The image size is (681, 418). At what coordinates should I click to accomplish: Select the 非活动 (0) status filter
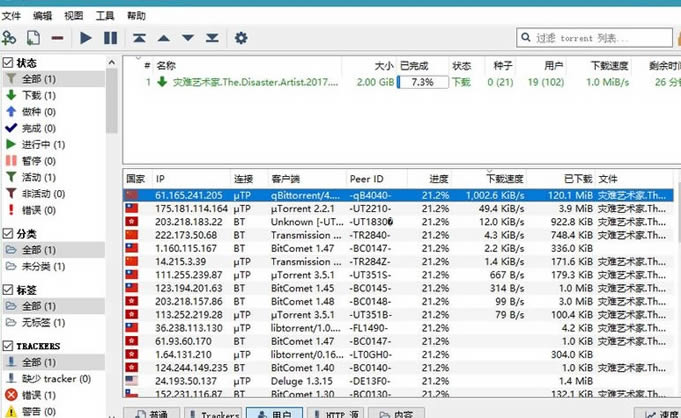point(54,193)
